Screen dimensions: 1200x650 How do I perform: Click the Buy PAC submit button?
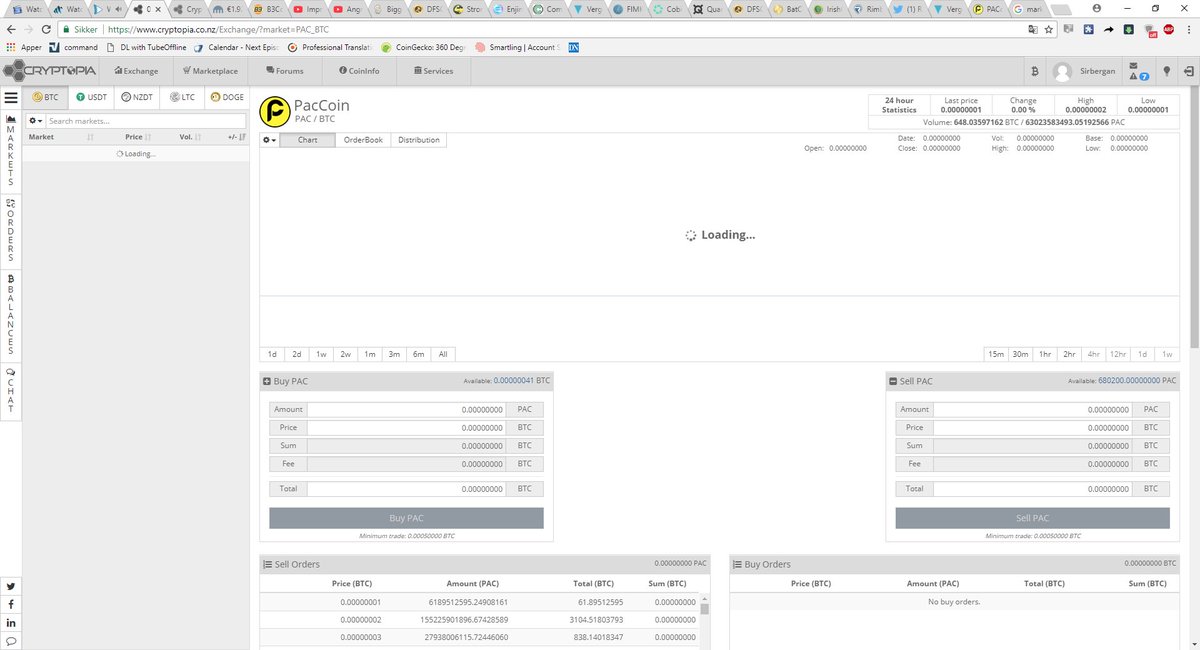[406, 518]
